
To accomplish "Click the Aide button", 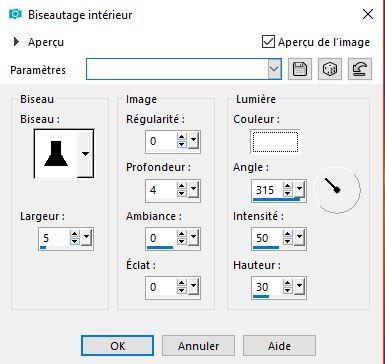I will [279, 346].
